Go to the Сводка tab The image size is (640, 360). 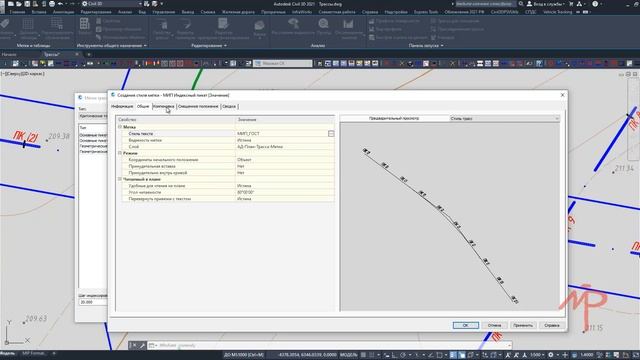(x=229, y=107)
